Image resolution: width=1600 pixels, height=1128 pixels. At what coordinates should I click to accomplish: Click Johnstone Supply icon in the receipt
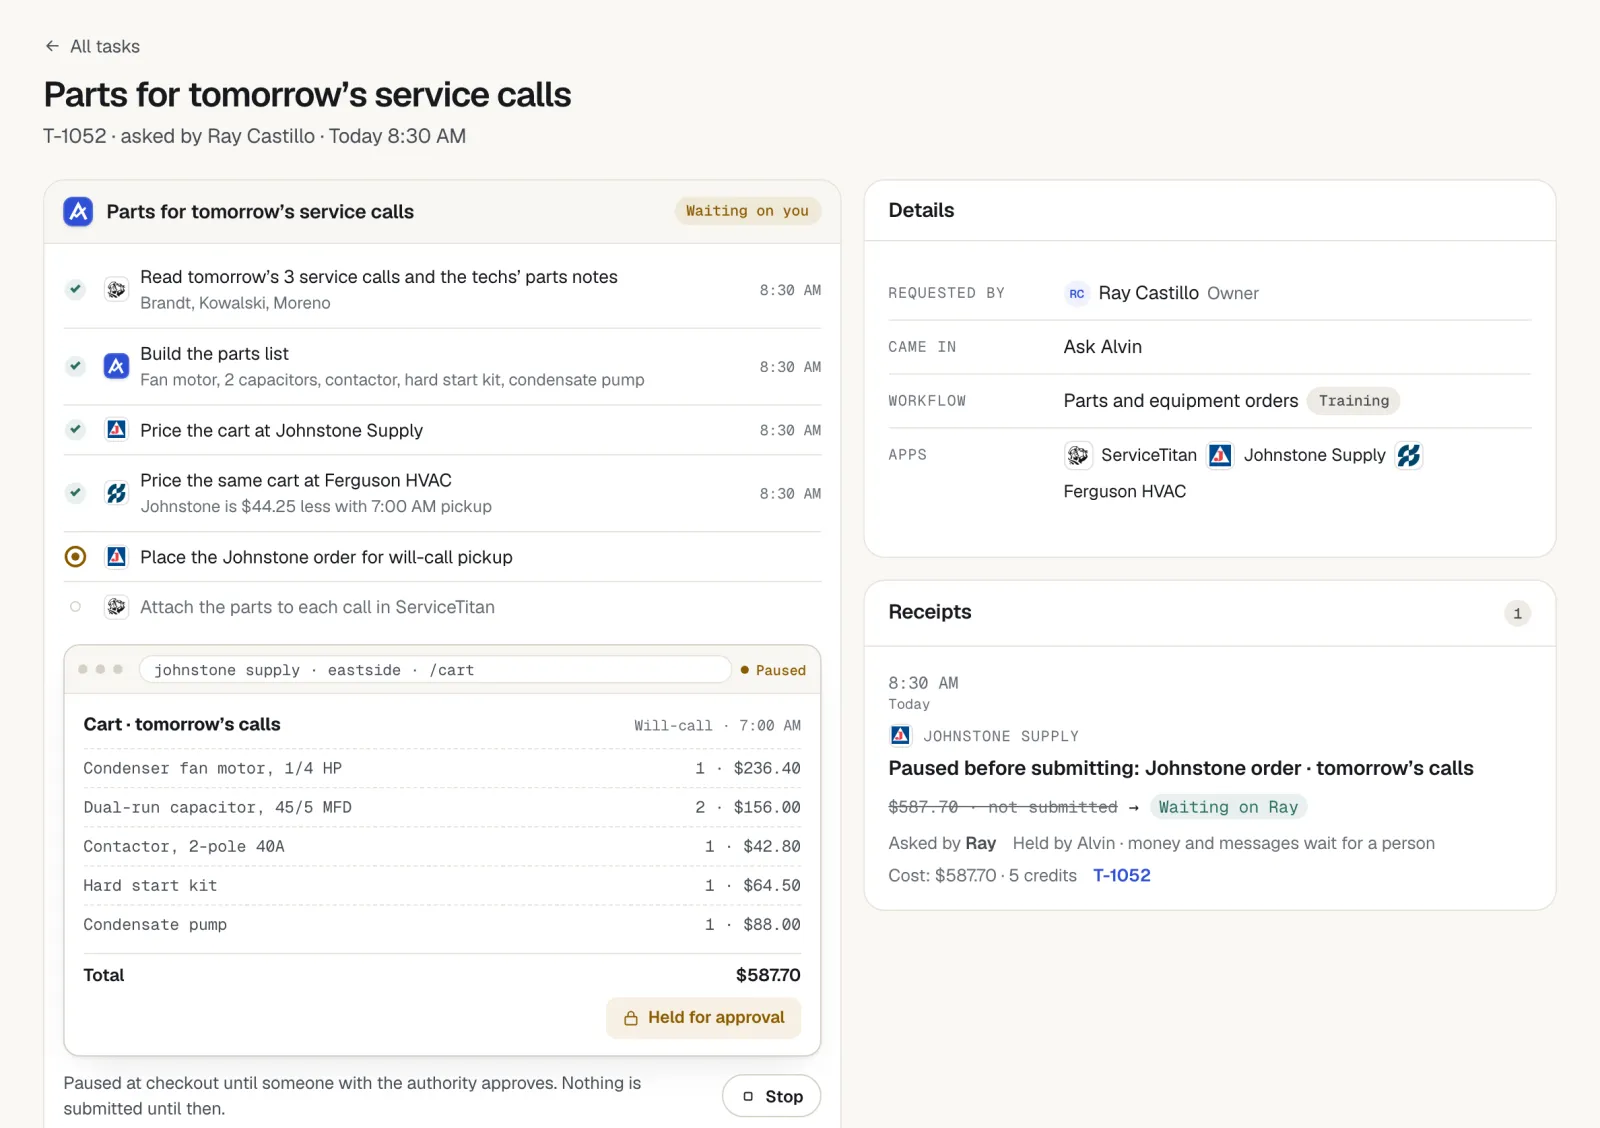click(x=900, y=736)
